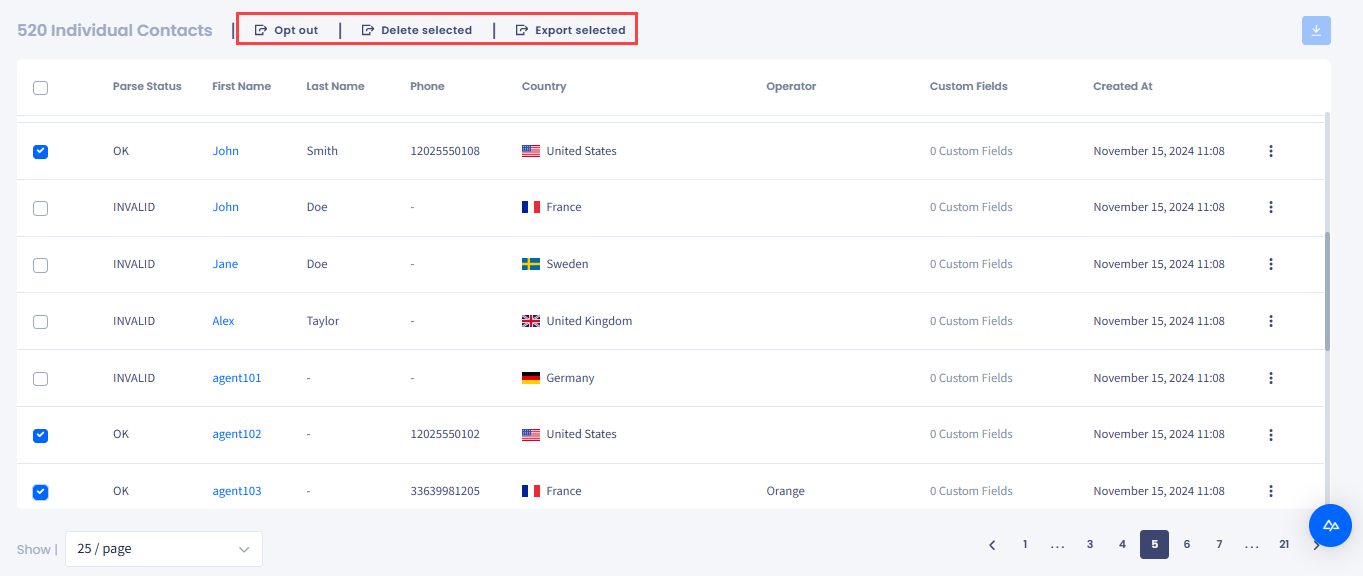
Task: Check the agent101 row checkbox
Action: (x=40, y=379)
